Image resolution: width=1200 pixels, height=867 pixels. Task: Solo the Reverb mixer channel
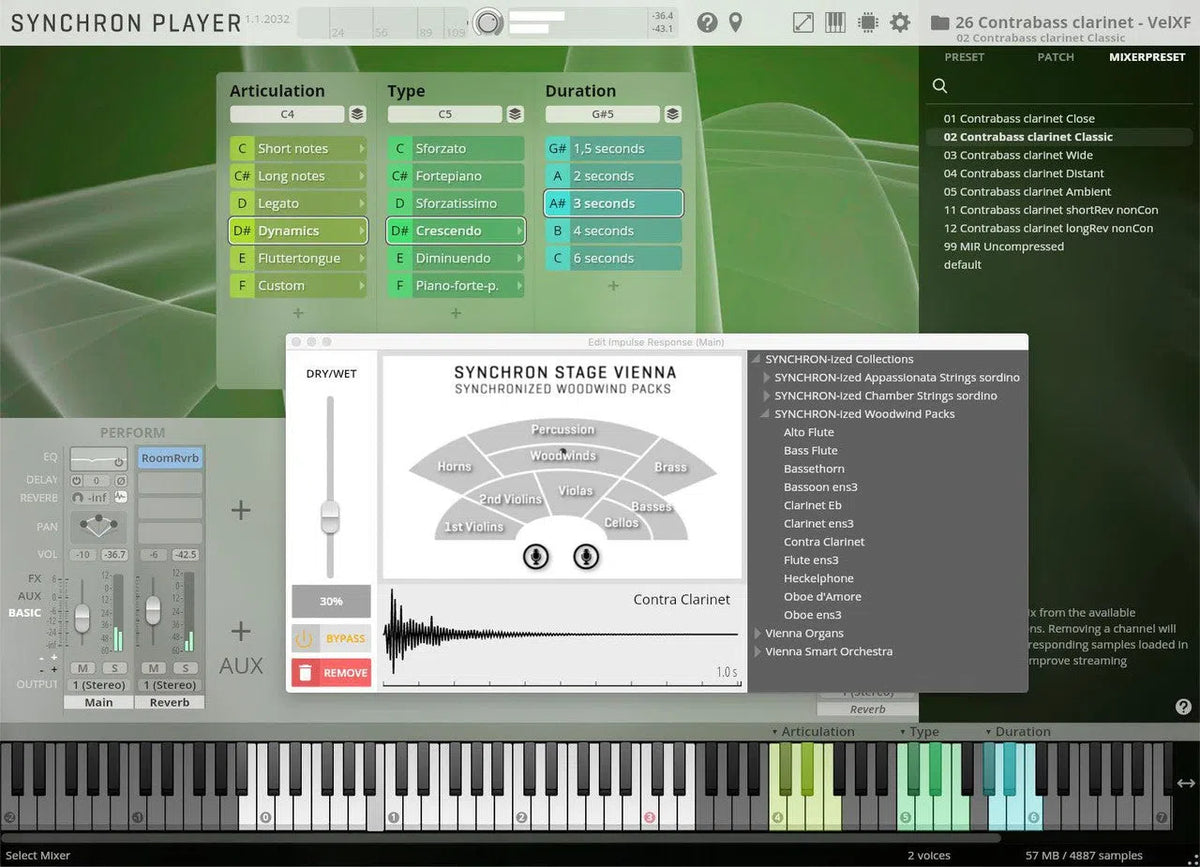tap(183, 668)
